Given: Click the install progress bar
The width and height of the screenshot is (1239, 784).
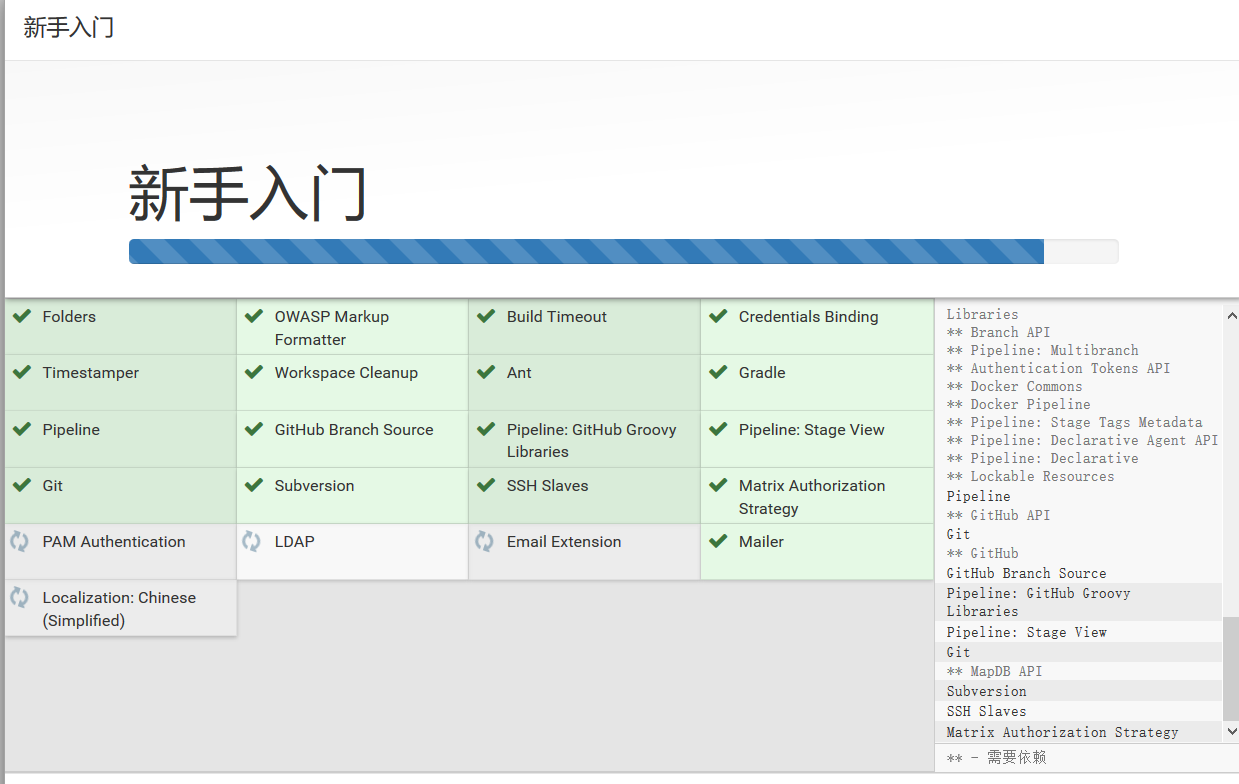Looking at the screenshot, I should [x=623, y=251].
